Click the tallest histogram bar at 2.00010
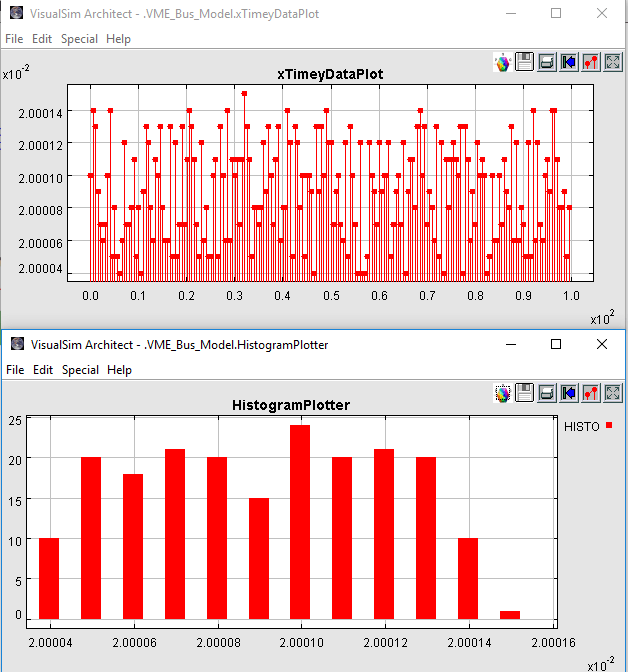This screenshot has width=628, height=672. click(300, 521)
